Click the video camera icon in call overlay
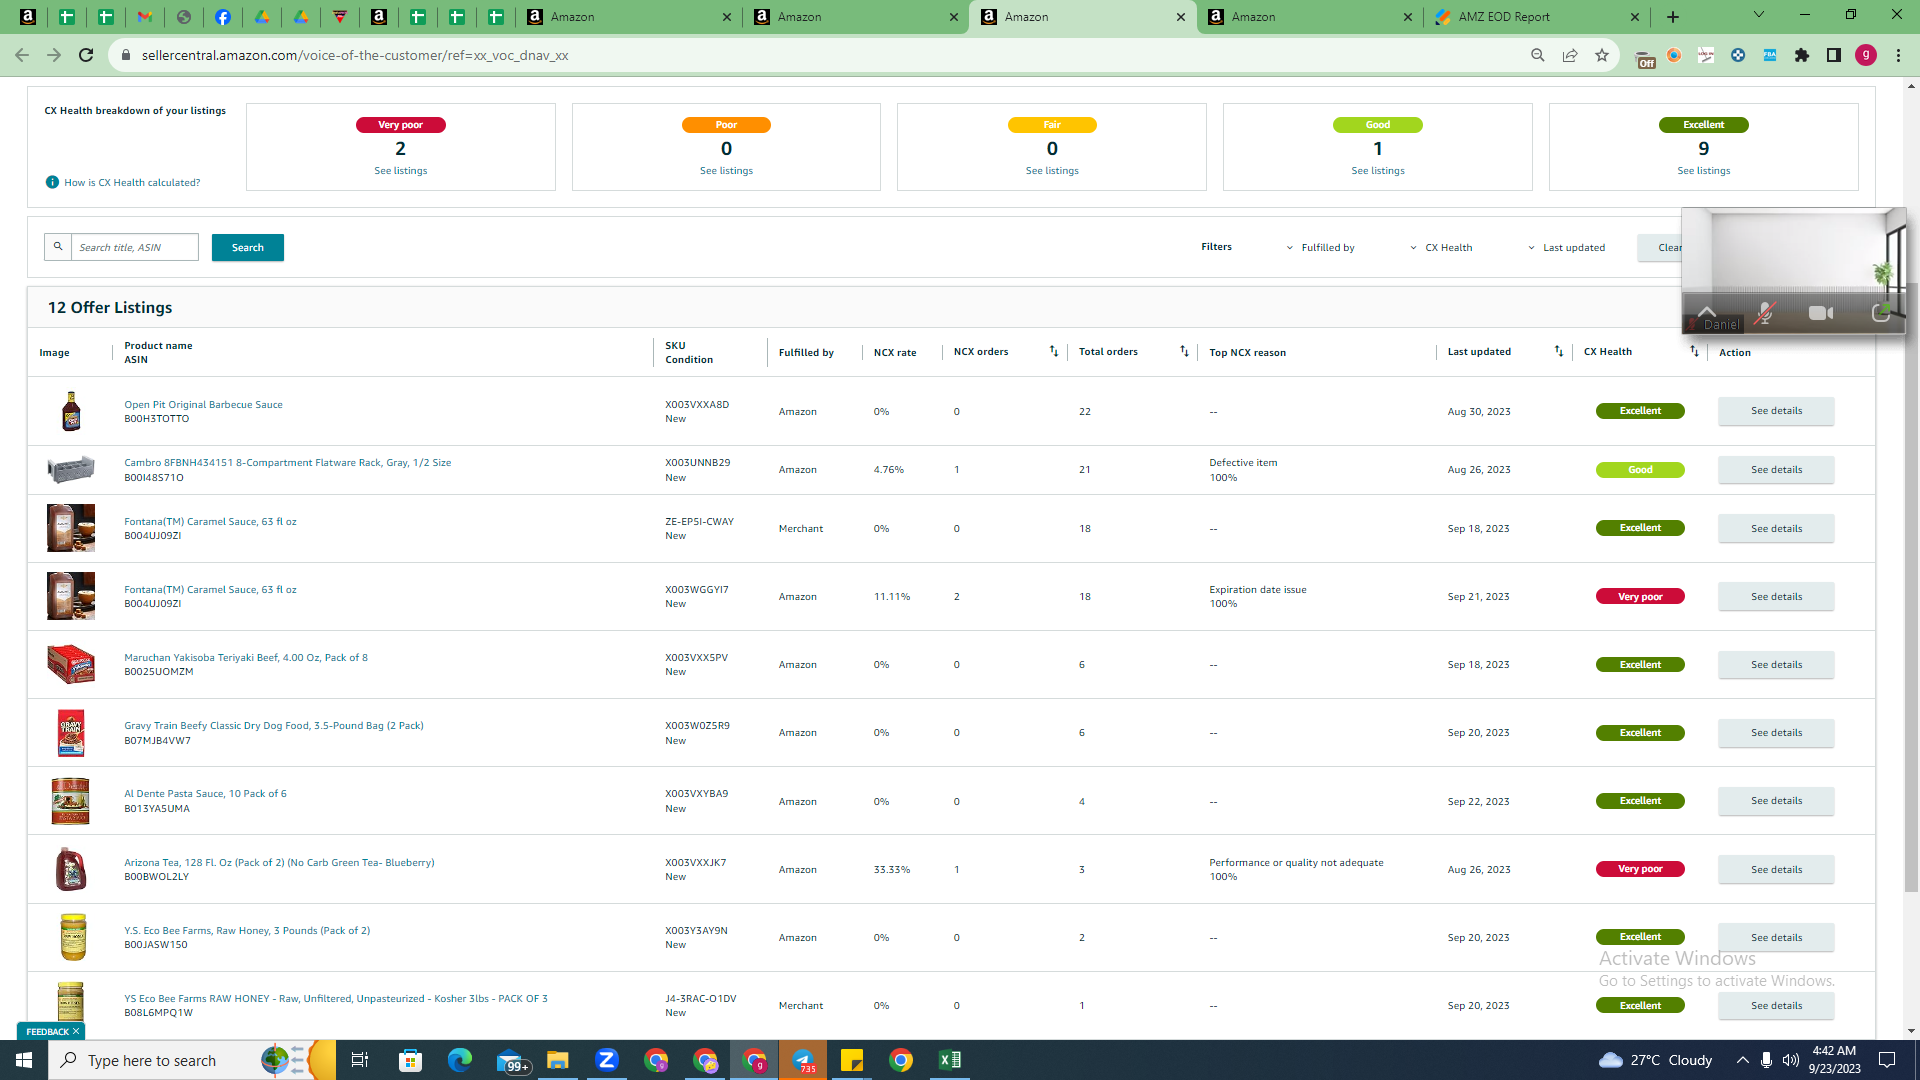1920x1080 pixels. [1821, 313]
